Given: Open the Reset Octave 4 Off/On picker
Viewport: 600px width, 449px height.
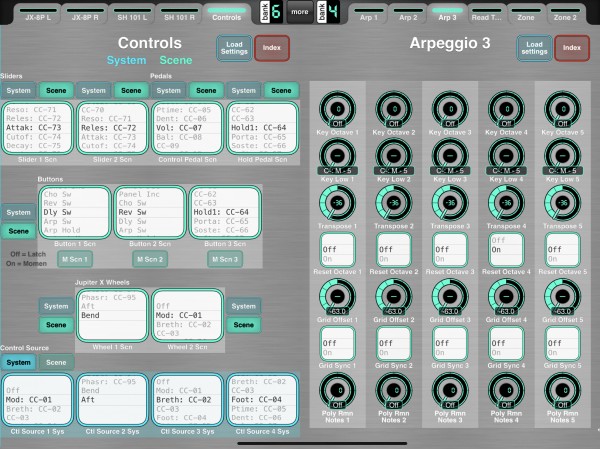Looking at the screenshot, I should (x=506, y=250).
